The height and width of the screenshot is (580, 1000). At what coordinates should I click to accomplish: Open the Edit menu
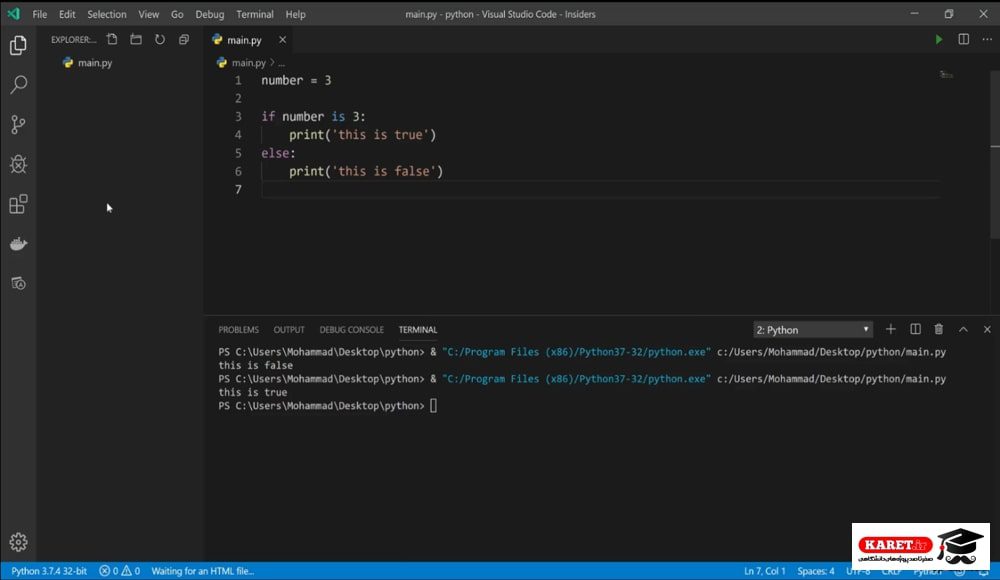67,14
